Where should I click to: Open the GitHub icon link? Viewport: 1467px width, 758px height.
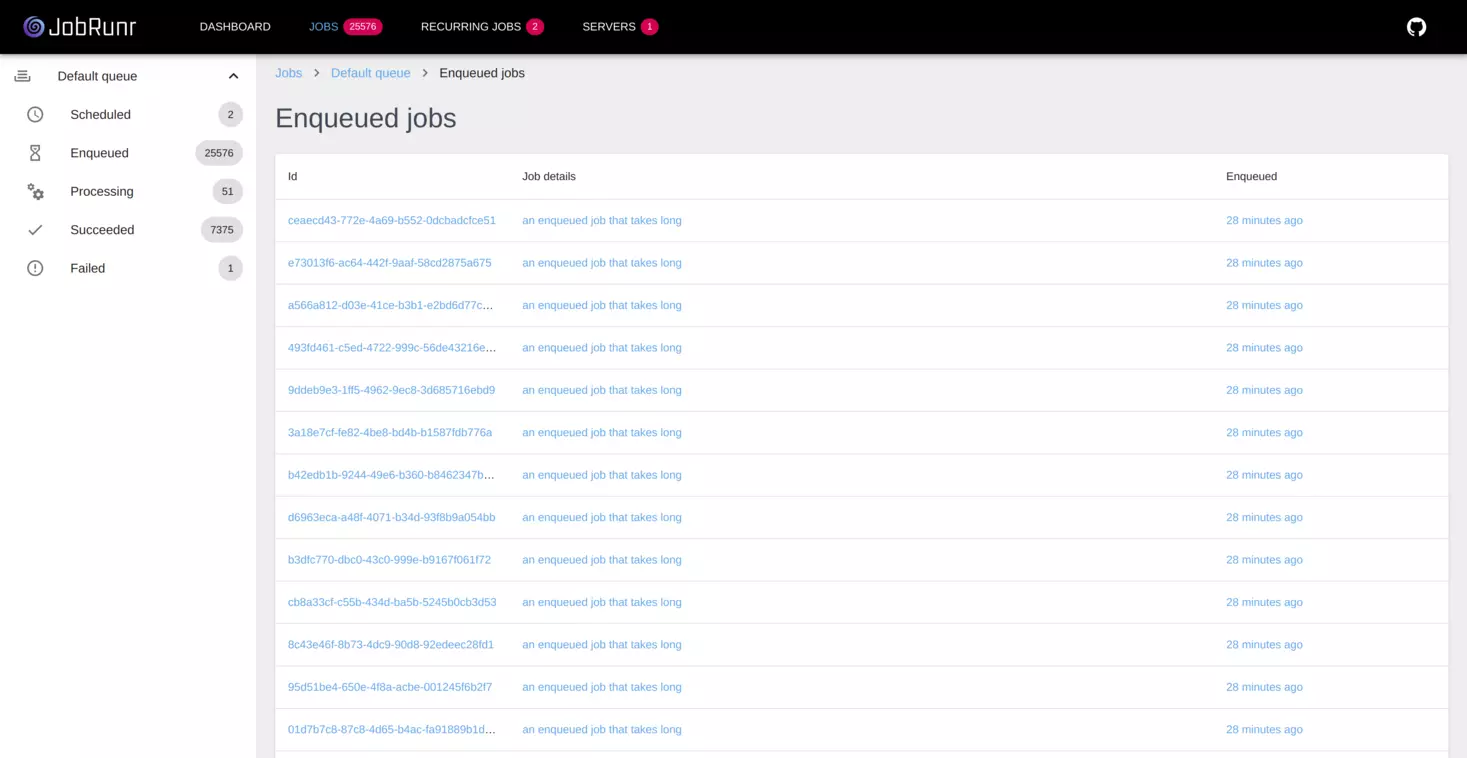[1416, 27]
